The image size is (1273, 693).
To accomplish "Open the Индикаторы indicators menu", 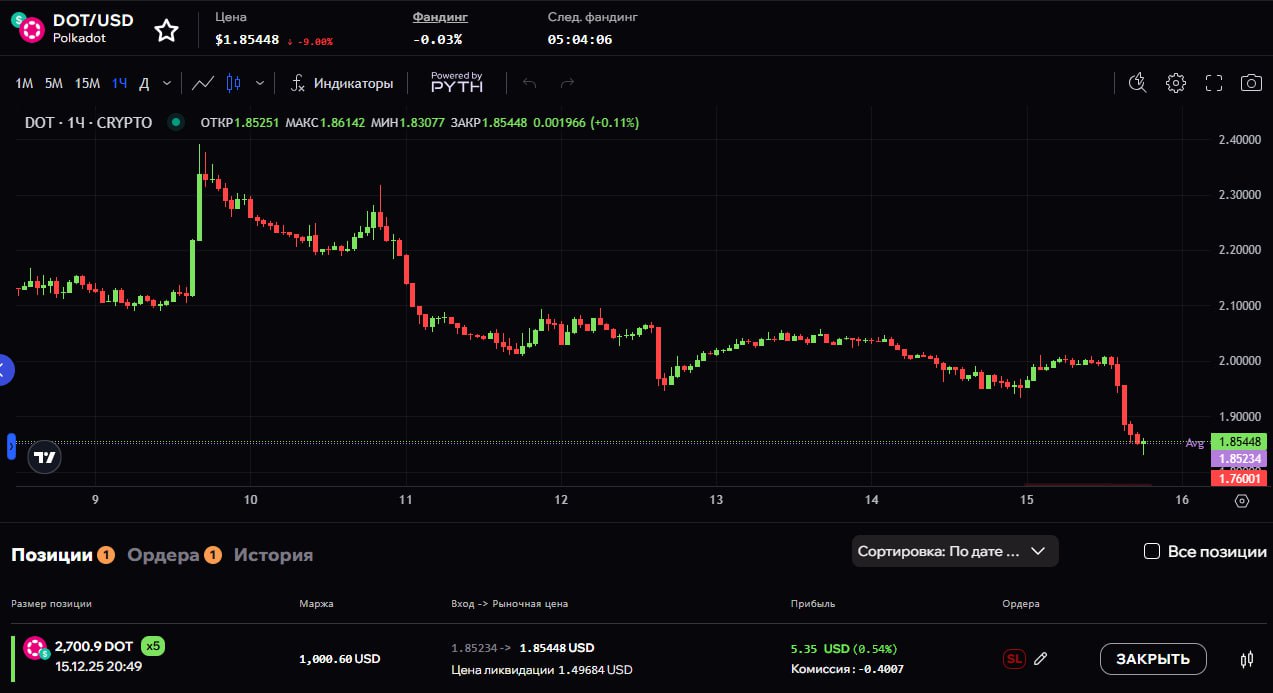I will (342, 83).
